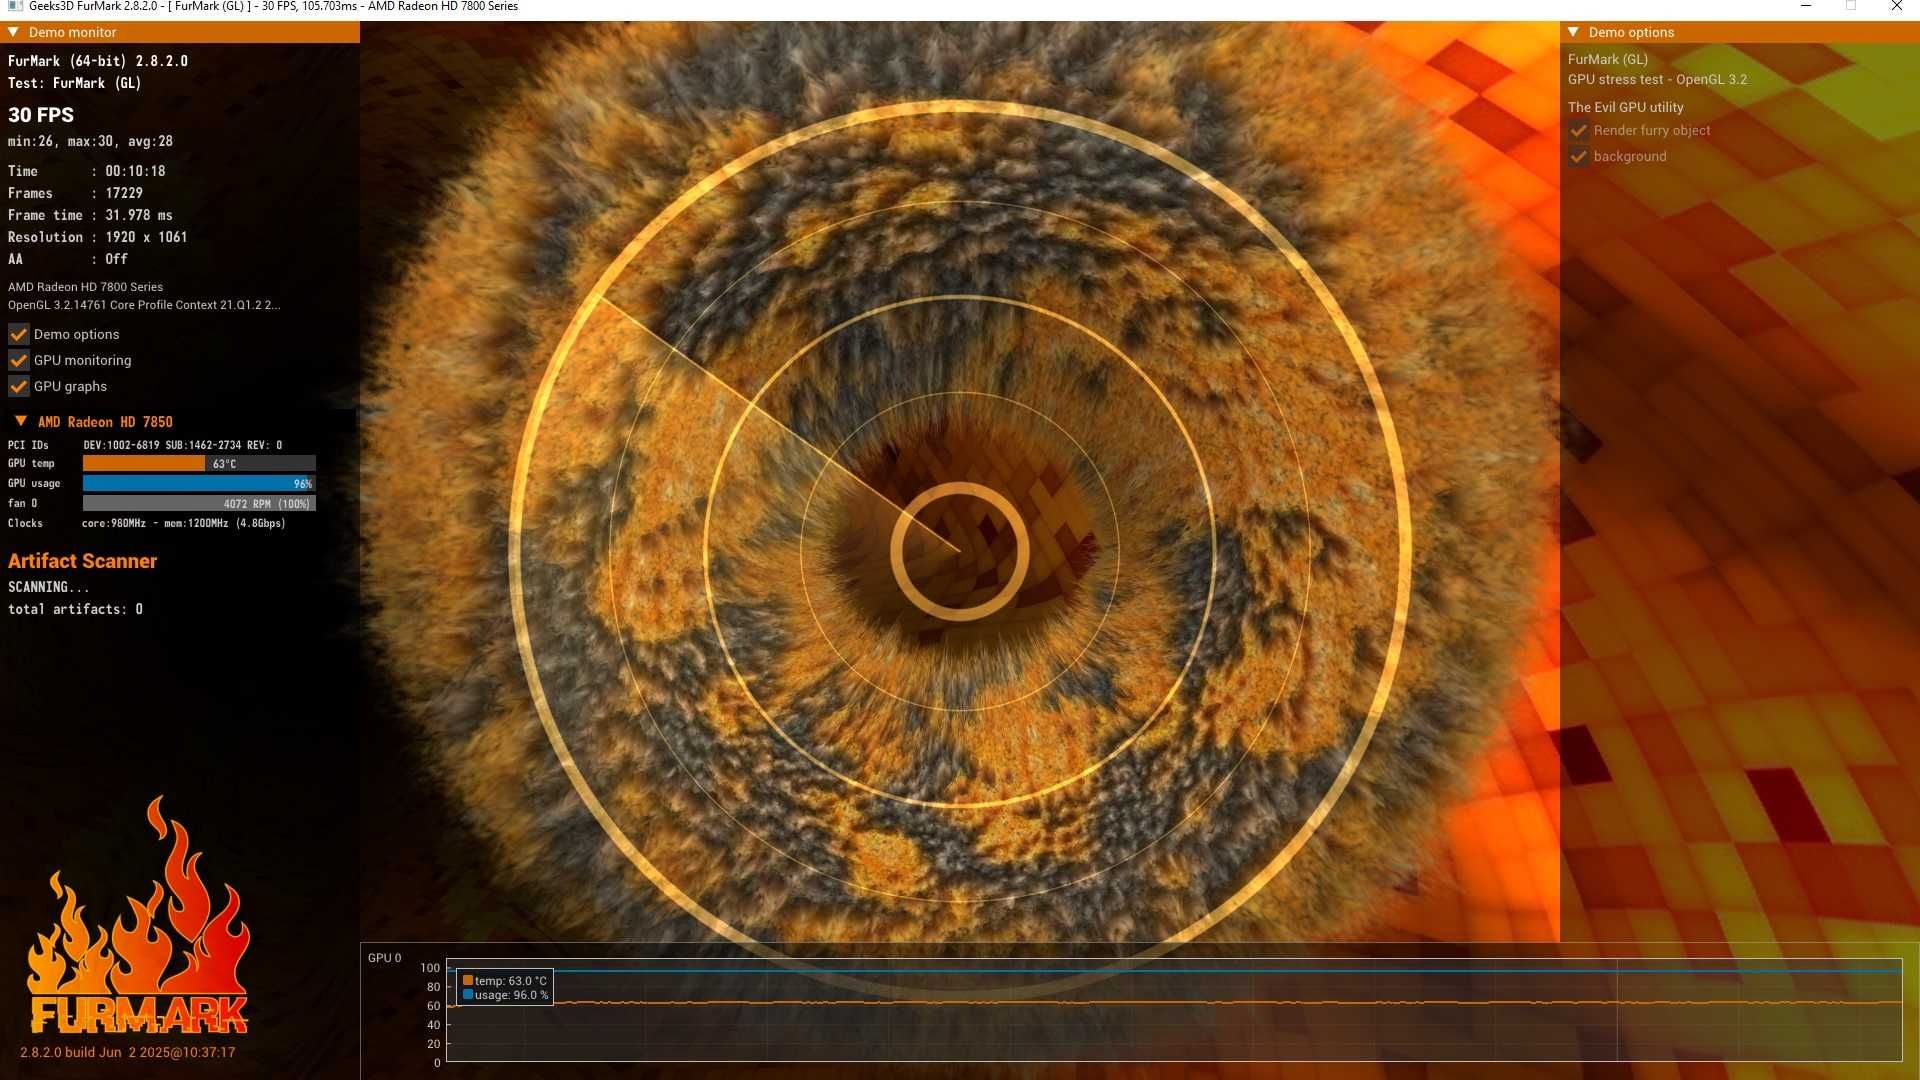Click the 'AMD Radeon HD 7800 Series' text
Image resolution: width=1920 pixels, height=1080 pixels.
86,287
